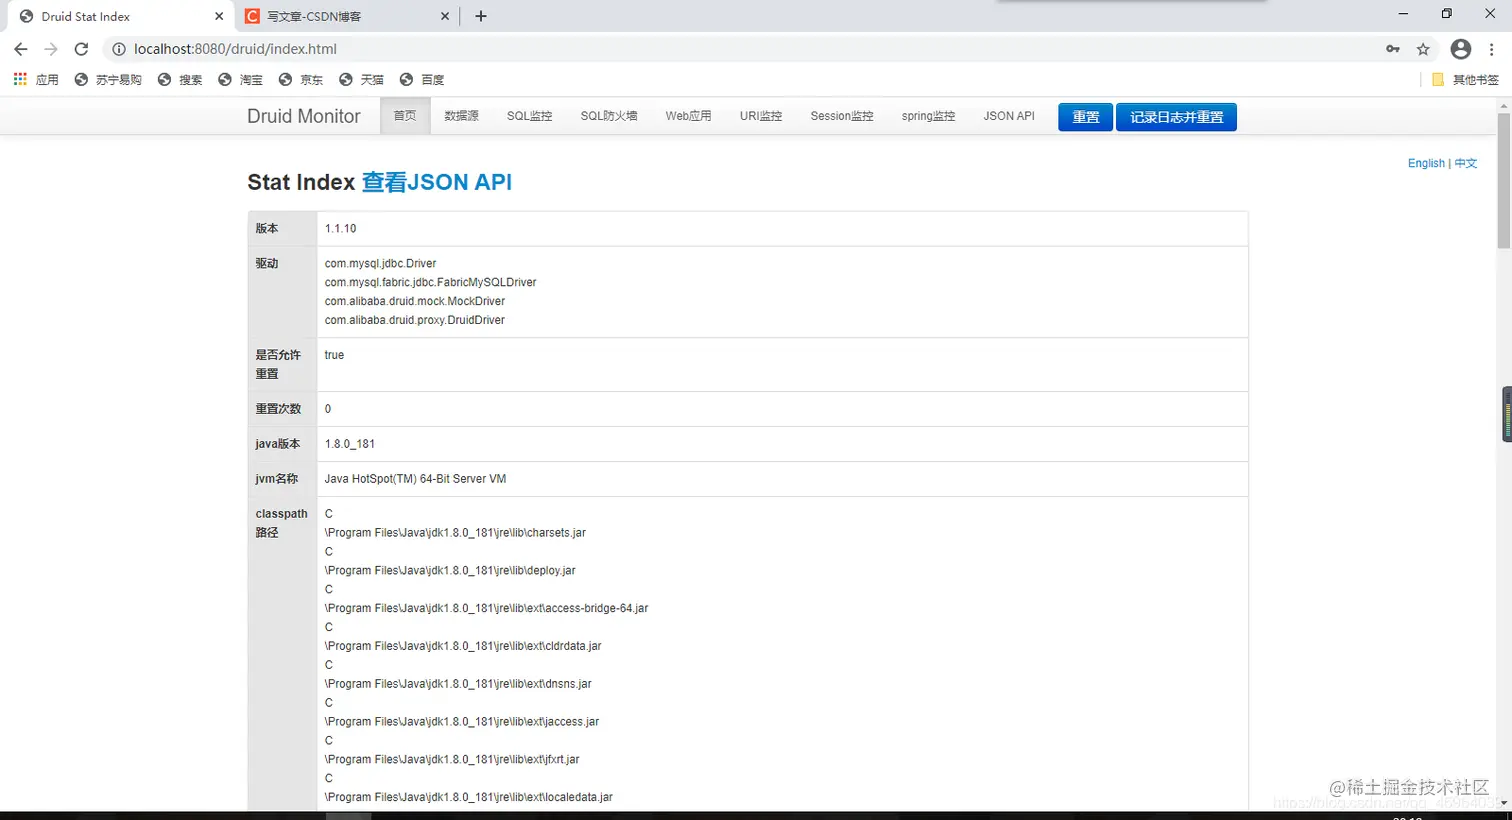Click the jaccess.jar classpath entry

(462, 722)
